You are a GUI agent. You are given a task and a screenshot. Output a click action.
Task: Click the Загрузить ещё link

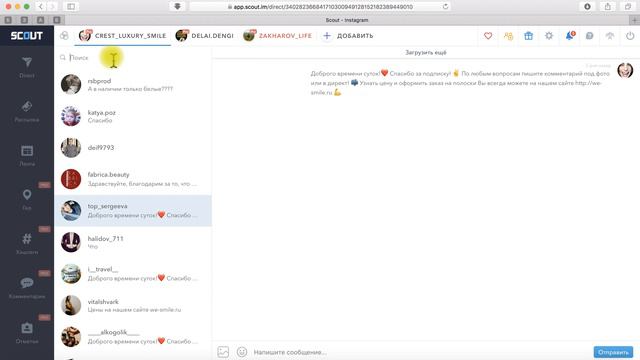tap(426, 52)
